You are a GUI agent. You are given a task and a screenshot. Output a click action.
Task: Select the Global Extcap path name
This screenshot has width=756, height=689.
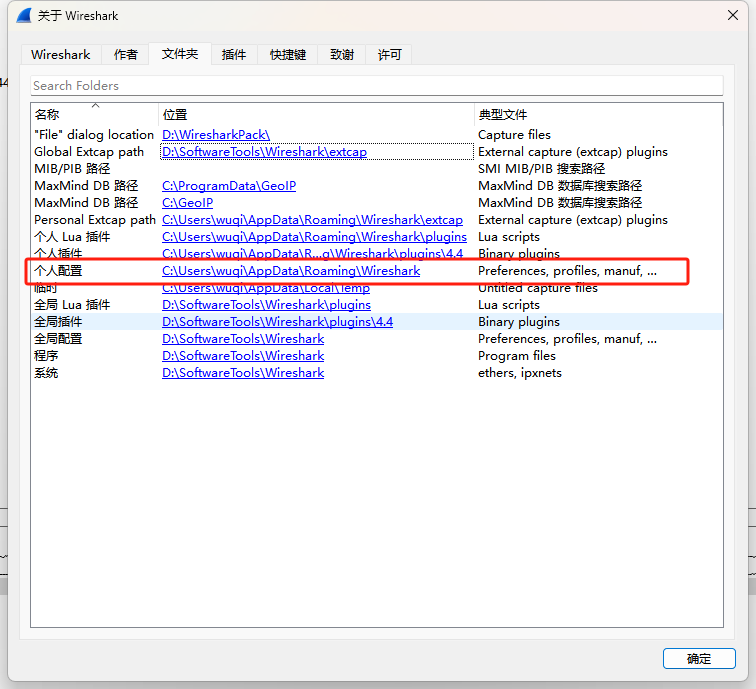click(x=89, y=152)
